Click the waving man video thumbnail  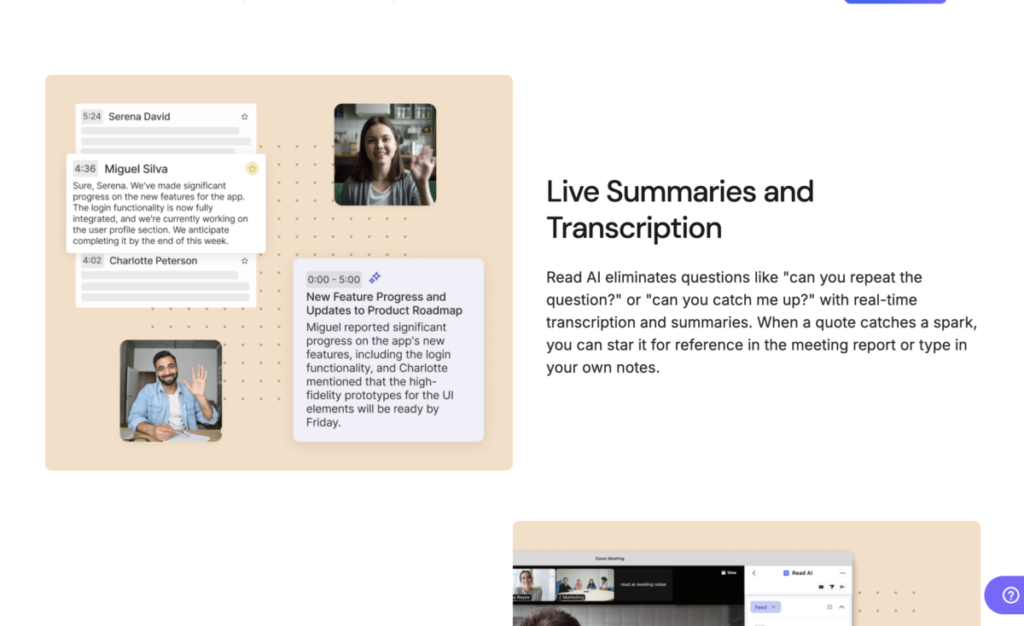coord(171,390)
